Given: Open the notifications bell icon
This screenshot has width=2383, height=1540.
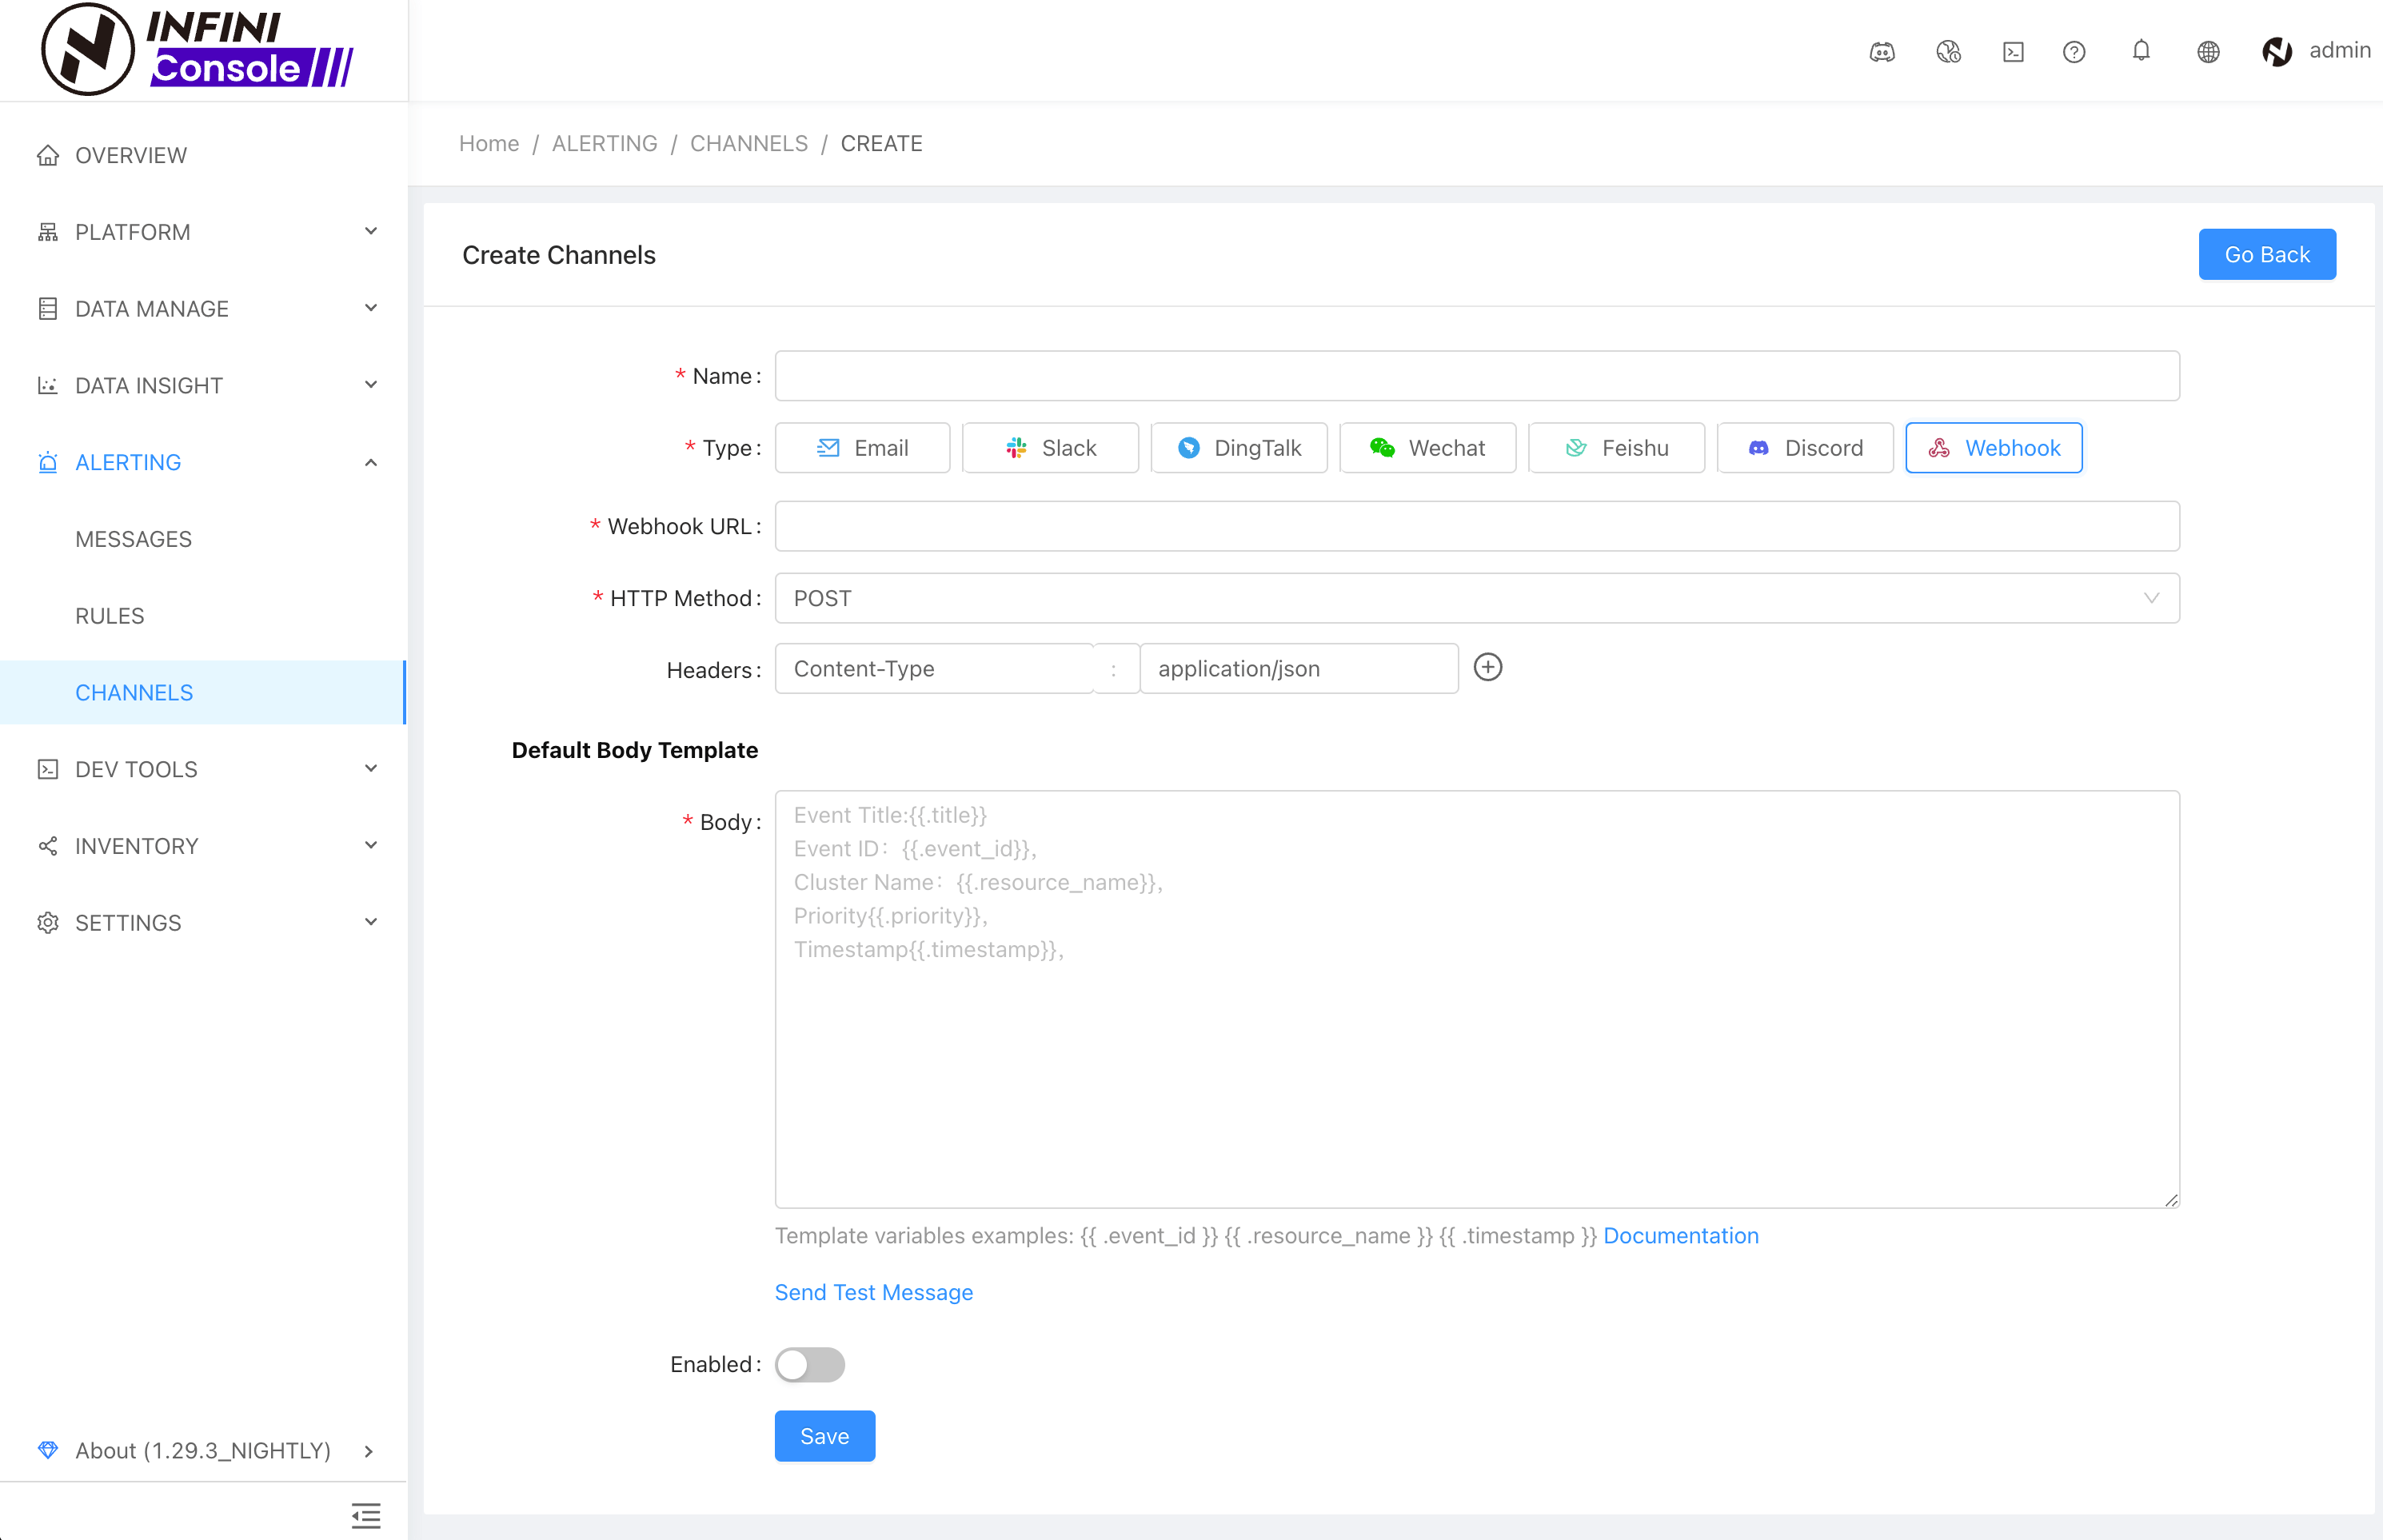Looking at the screenshot, I should (2141, 51).
